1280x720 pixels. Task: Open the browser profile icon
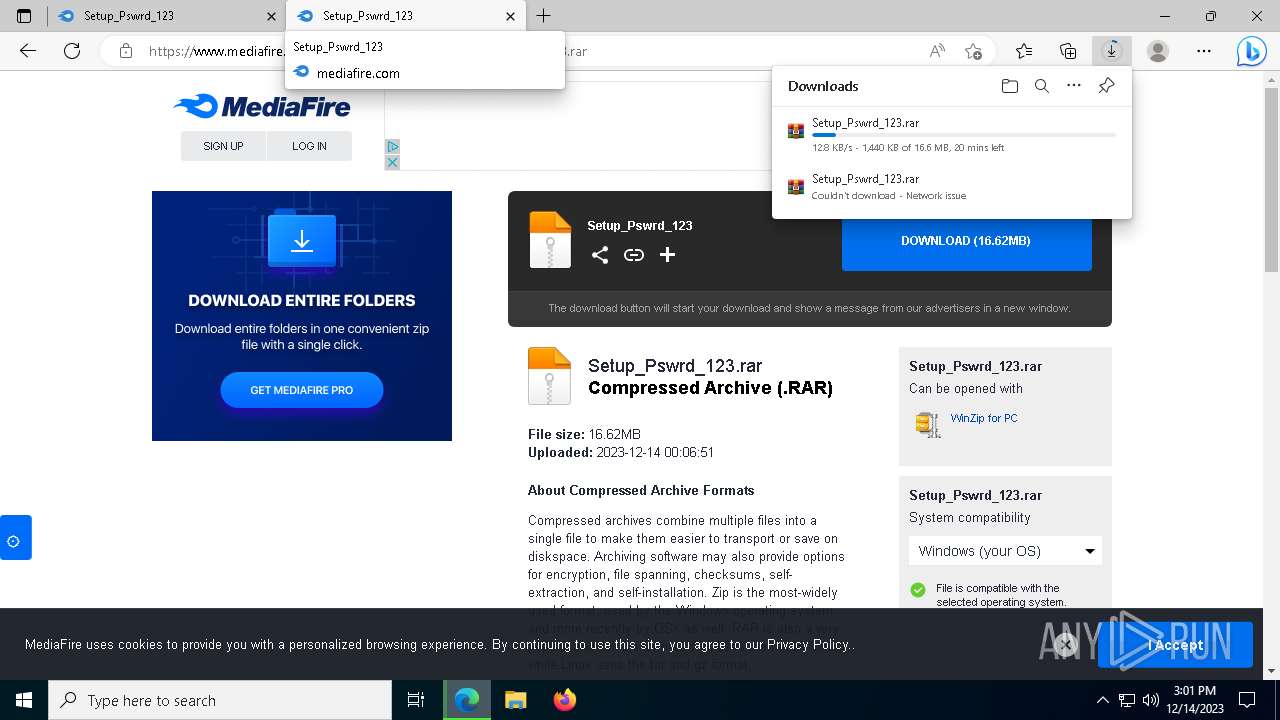(x=1158, y=51)
